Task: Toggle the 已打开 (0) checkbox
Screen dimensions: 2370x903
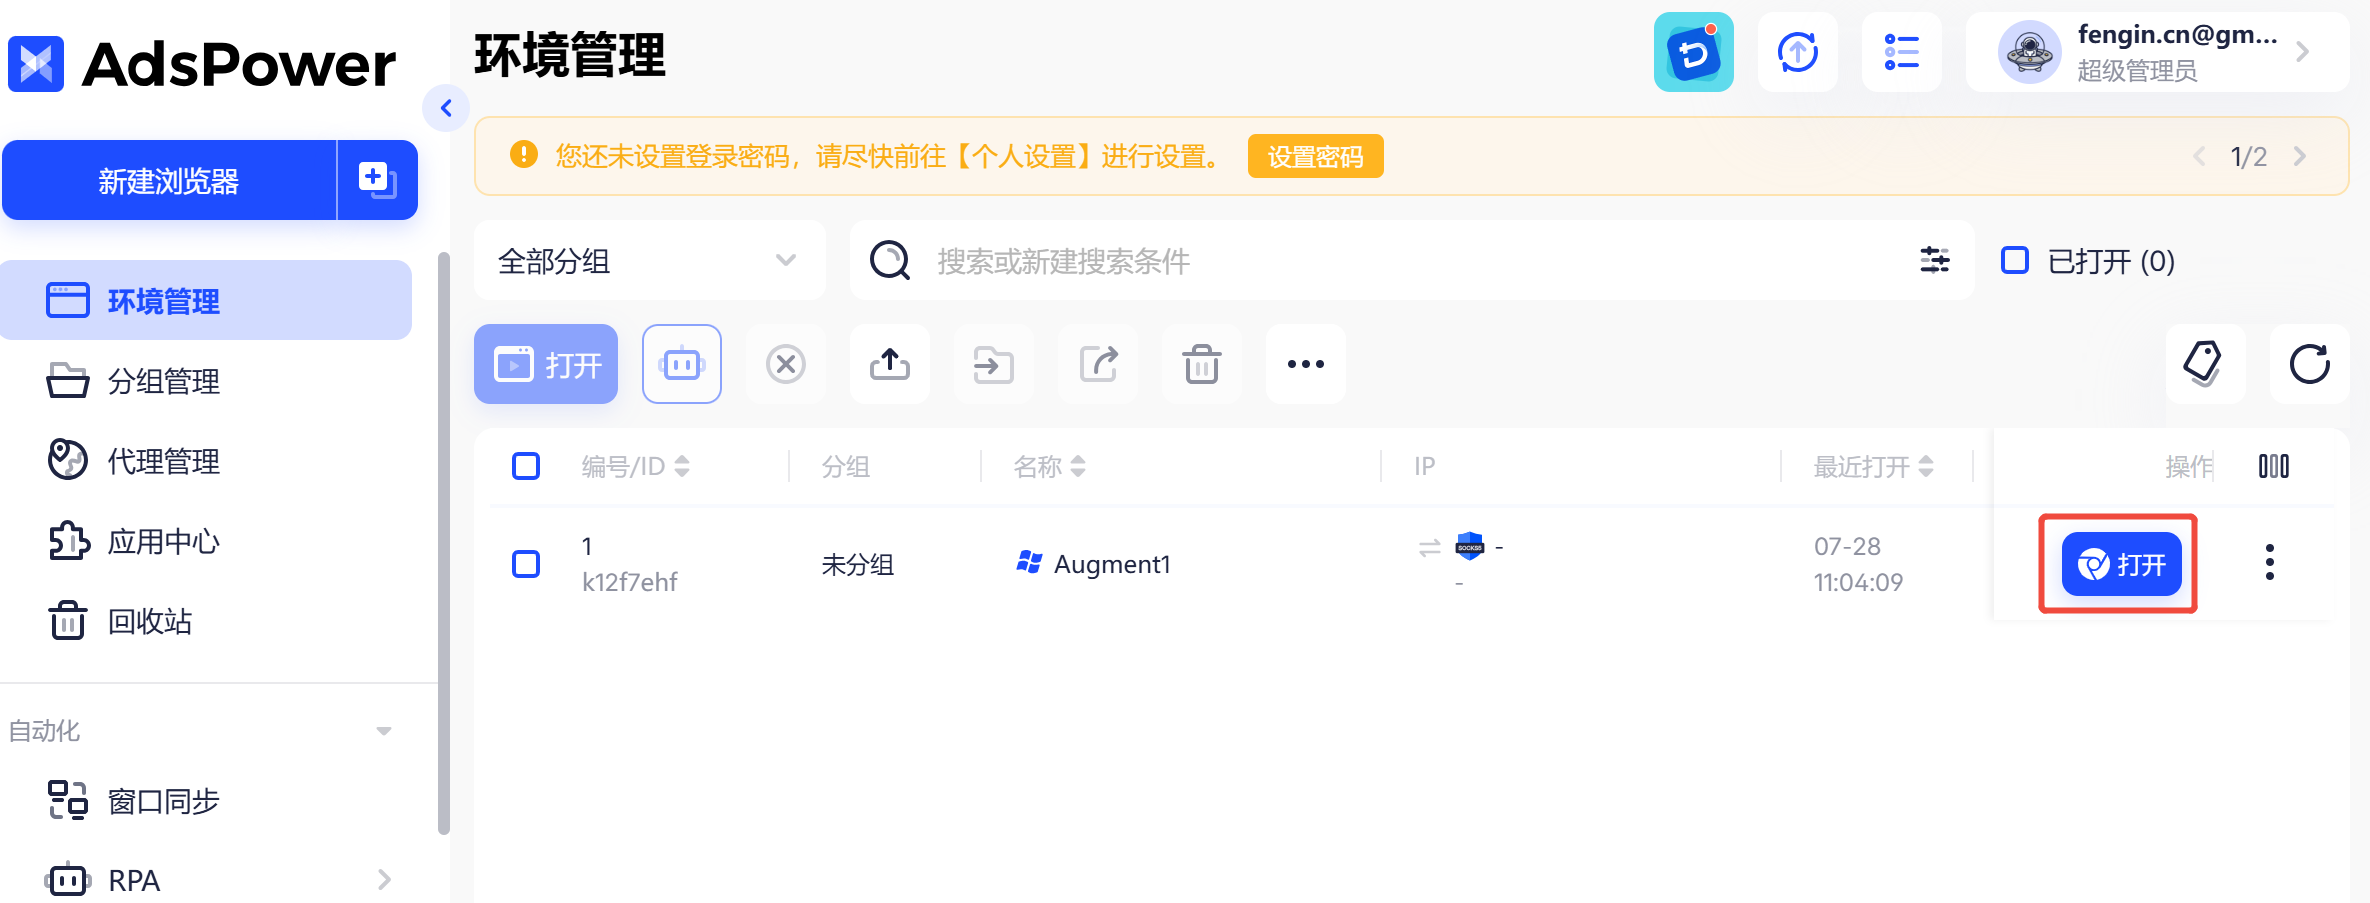Action: (2014, 260)
